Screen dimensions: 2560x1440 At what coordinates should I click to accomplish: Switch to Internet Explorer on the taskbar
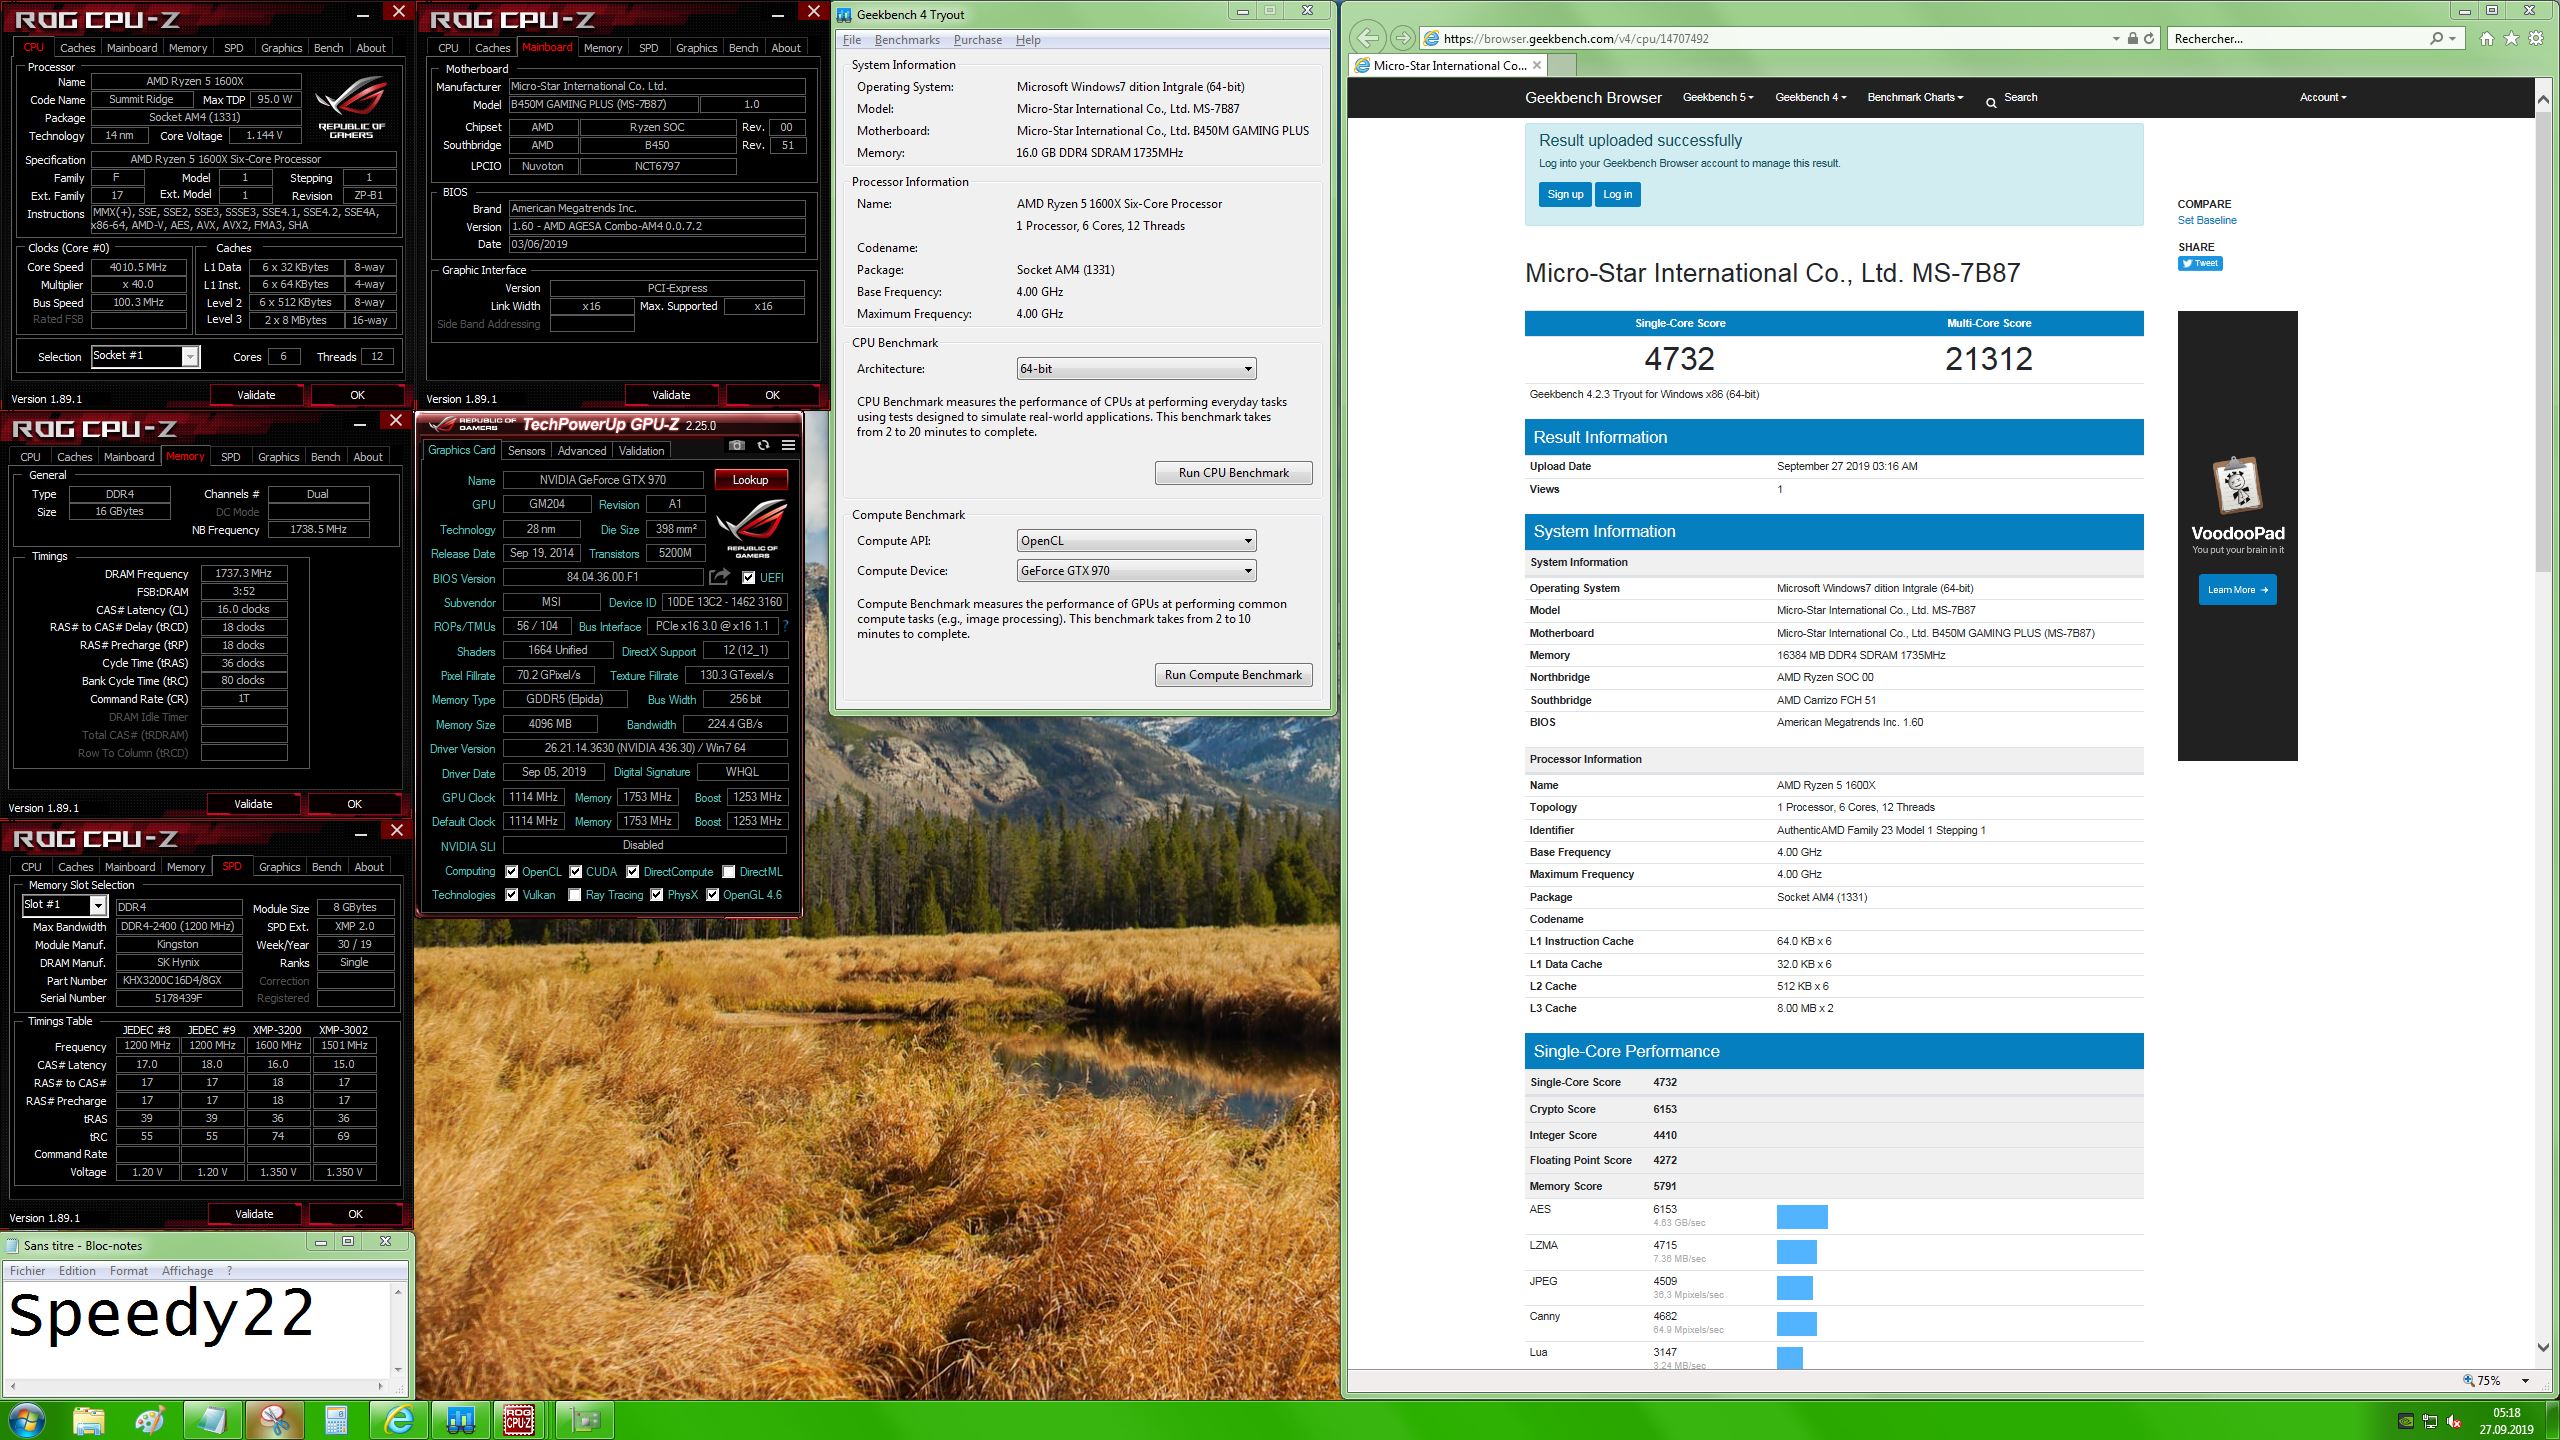coord(399,1420)
